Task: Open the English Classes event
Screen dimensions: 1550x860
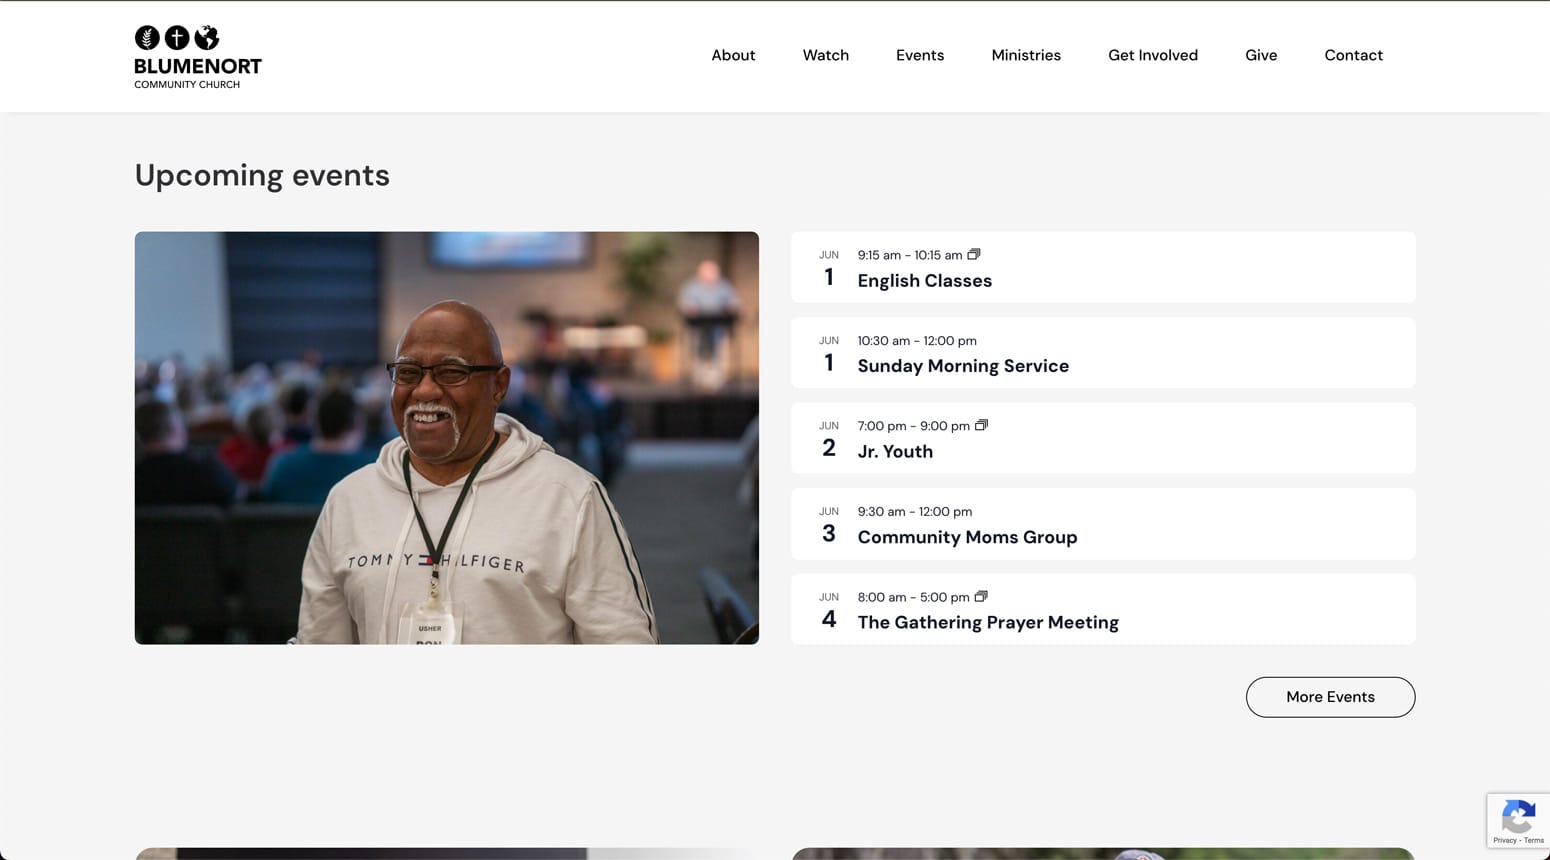Action: (x=925, y=281)
